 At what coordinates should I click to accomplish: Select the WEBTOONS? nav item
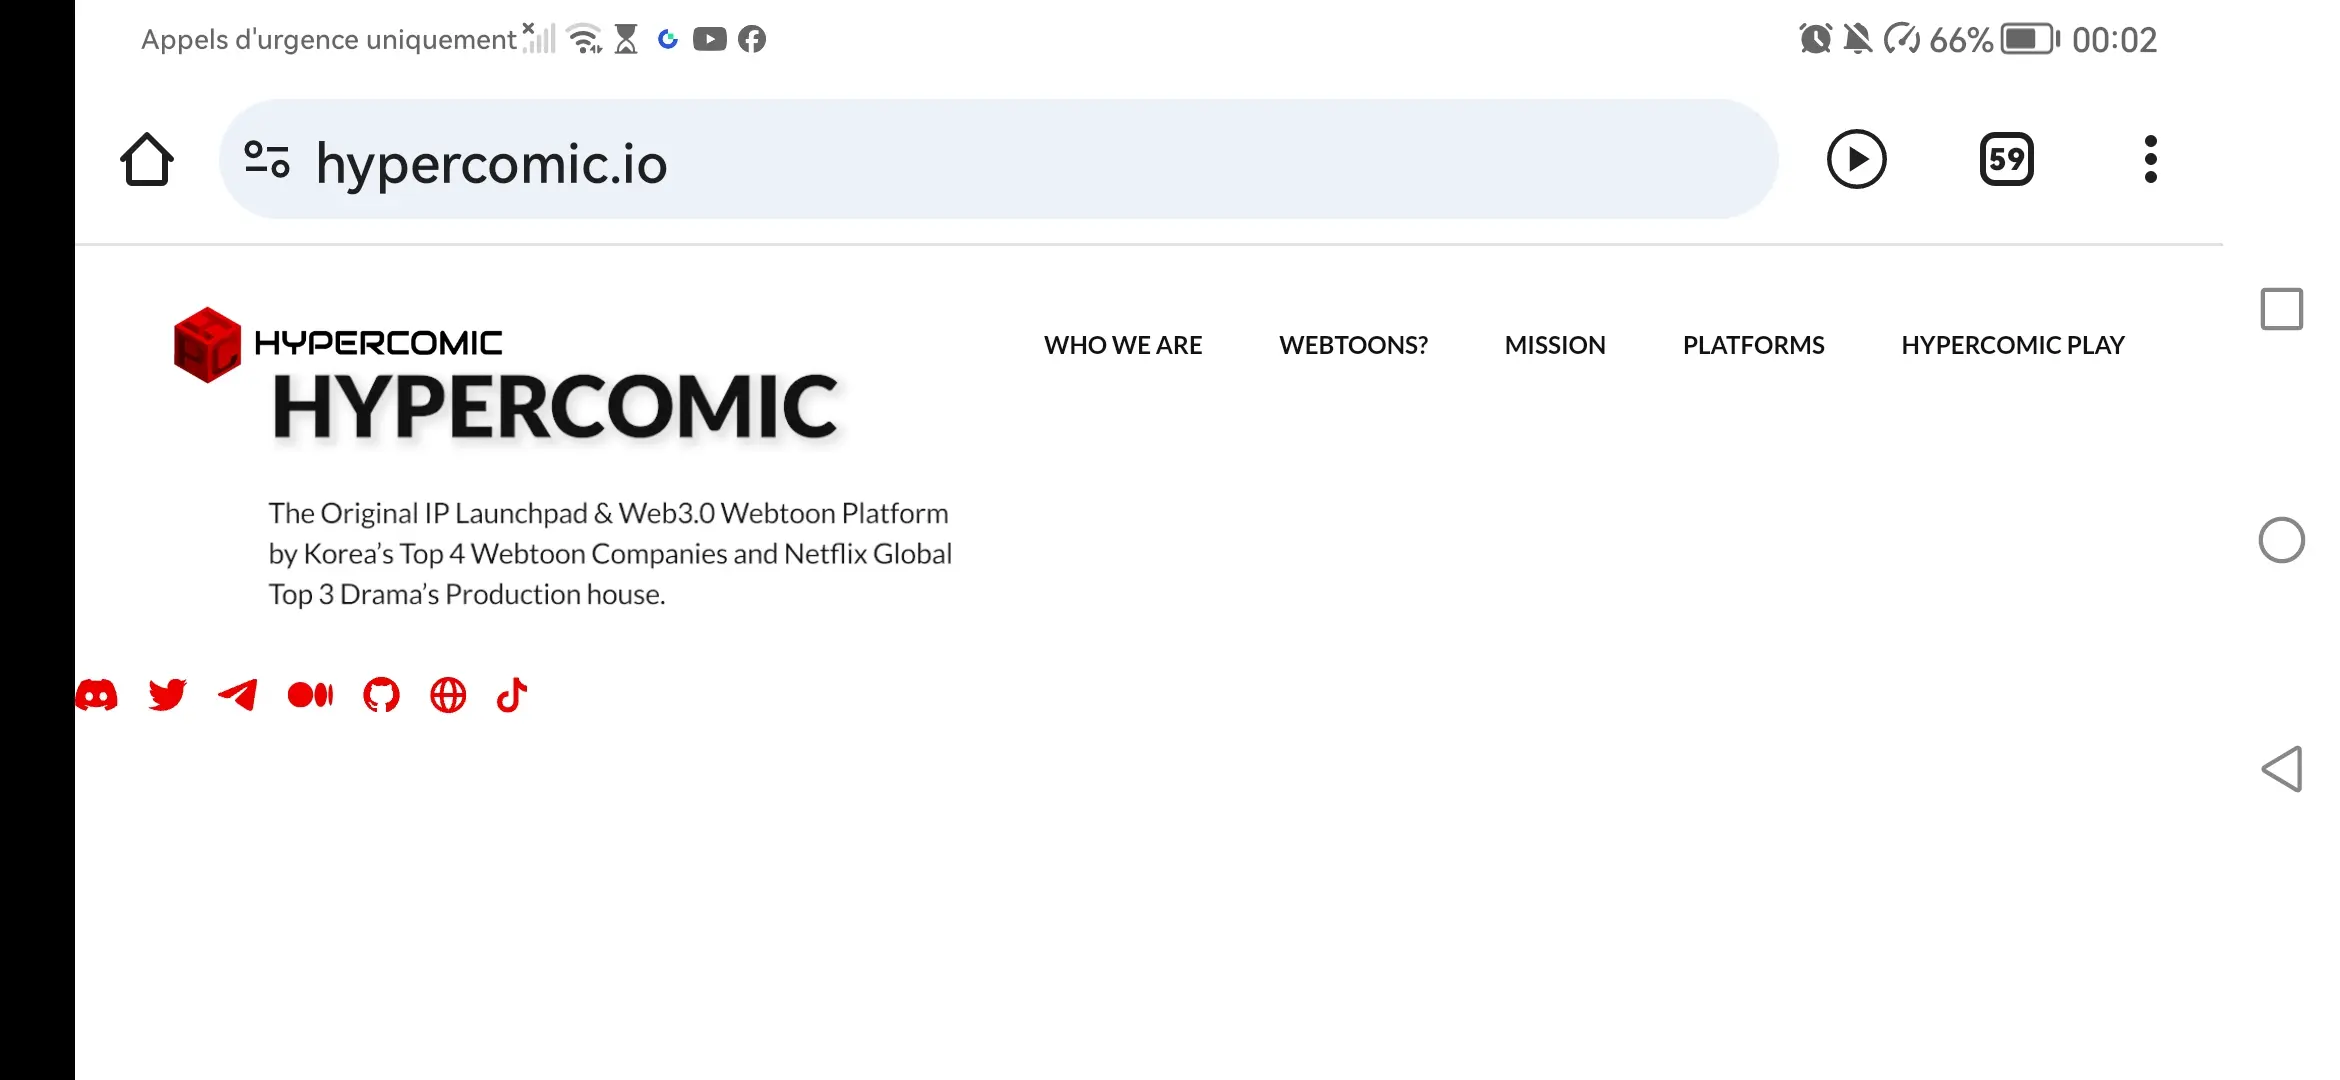click(1353, 345)
